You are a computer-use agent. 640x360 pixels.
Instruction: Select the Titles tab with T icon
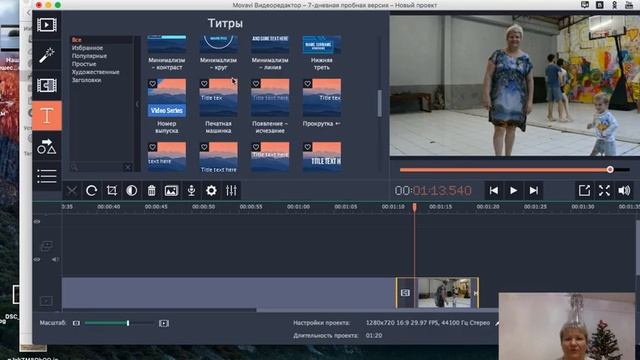tap(47, 116)
